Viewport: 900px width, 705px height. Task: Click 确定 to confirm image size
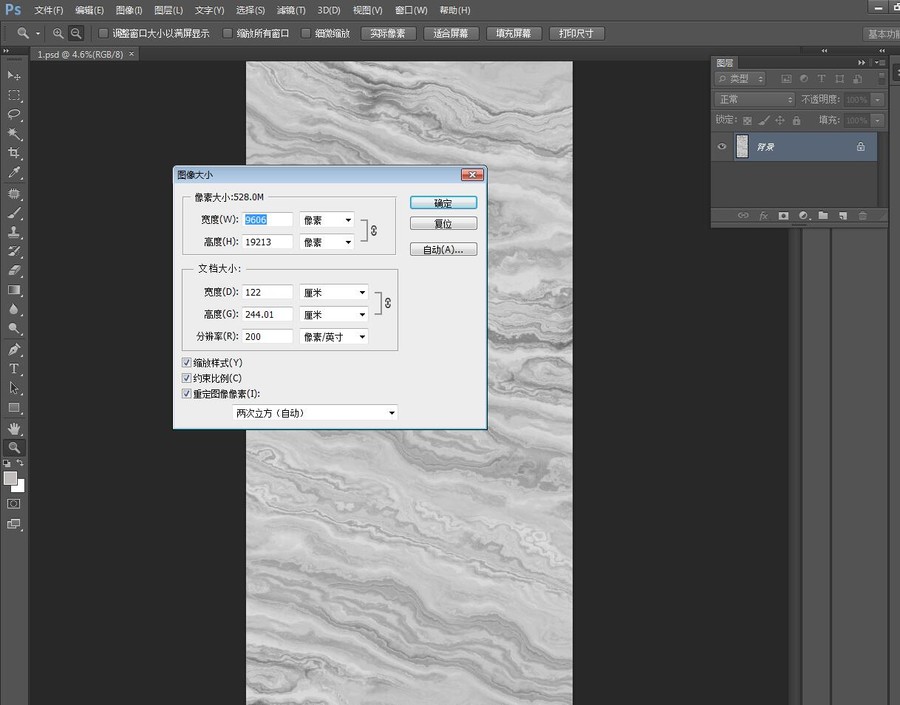(443, 203)
